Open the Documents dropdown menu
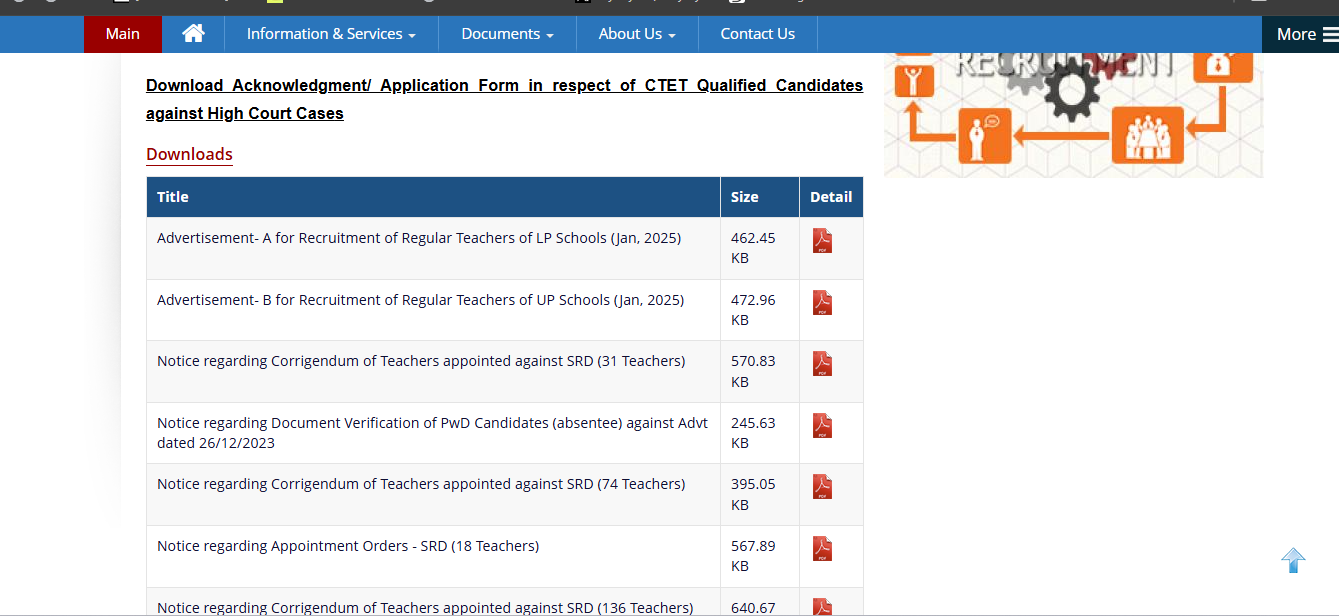 (x=506, y=33)
